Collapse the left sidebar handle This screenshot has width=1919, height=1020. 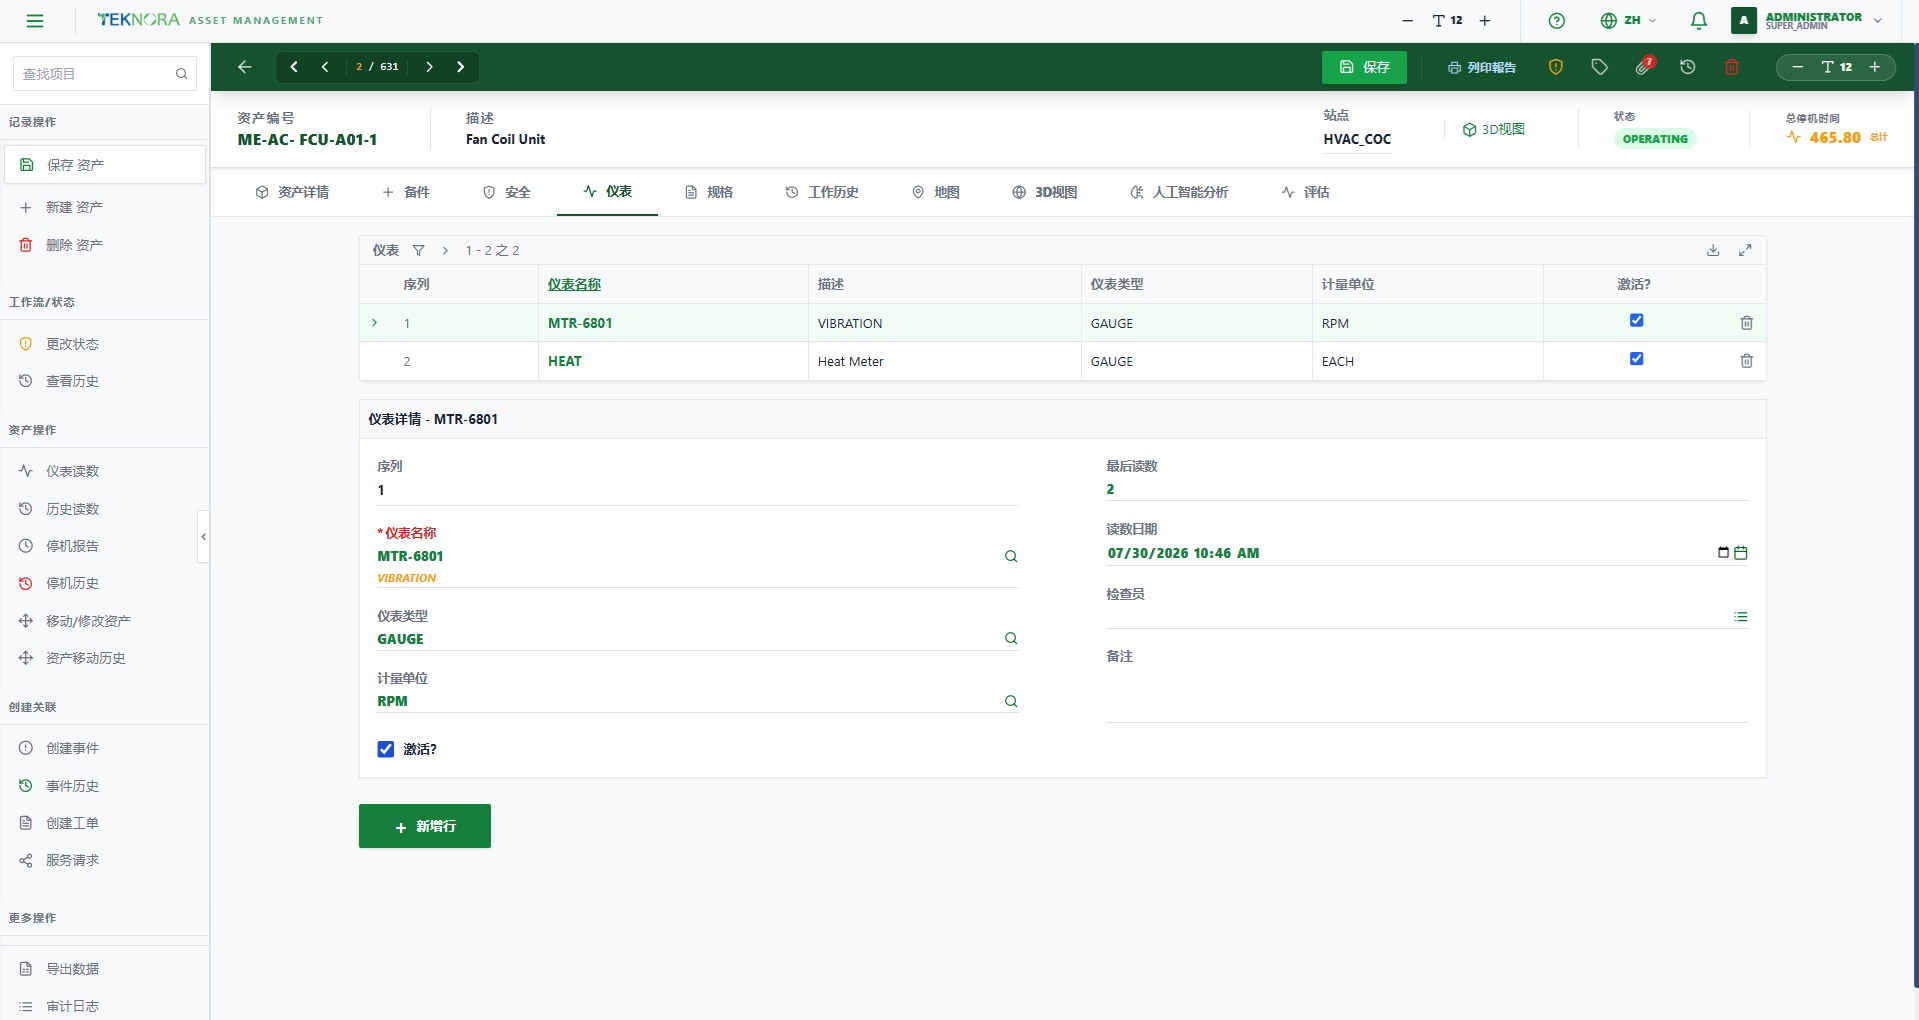click(204, 537)
